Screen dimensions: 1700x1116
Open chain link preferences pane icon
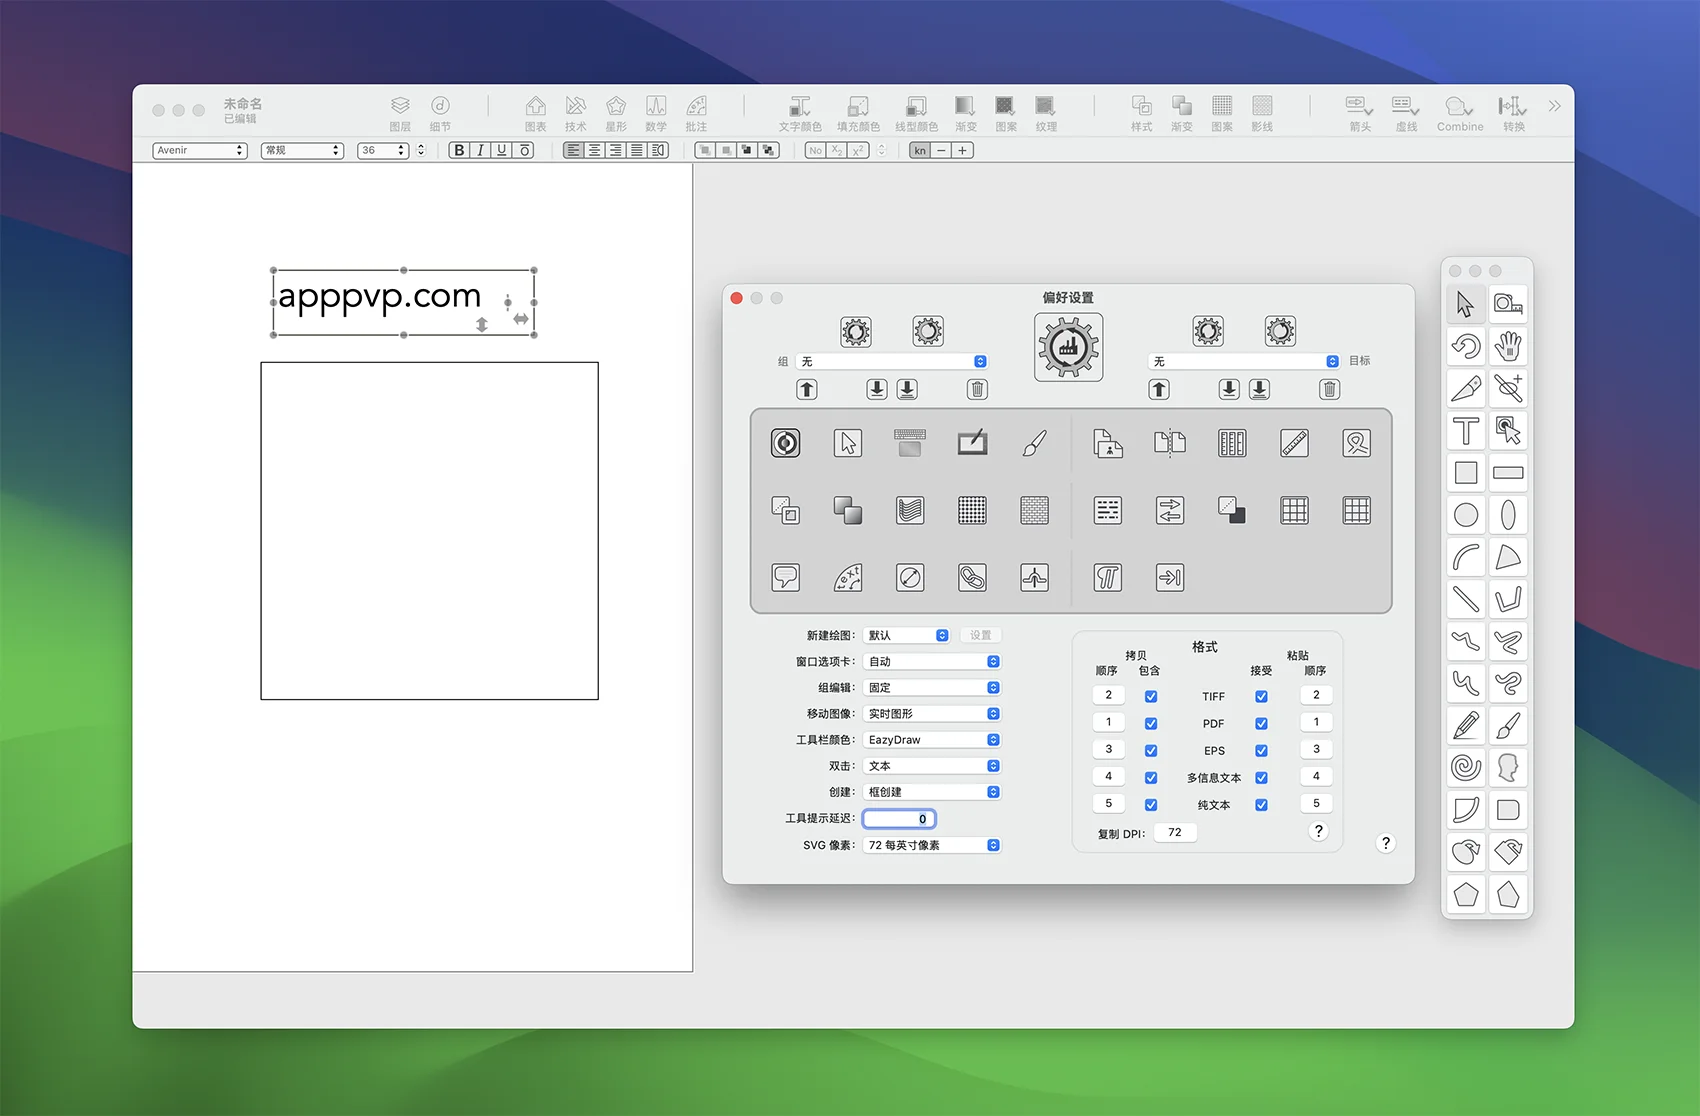pos(972,577)
